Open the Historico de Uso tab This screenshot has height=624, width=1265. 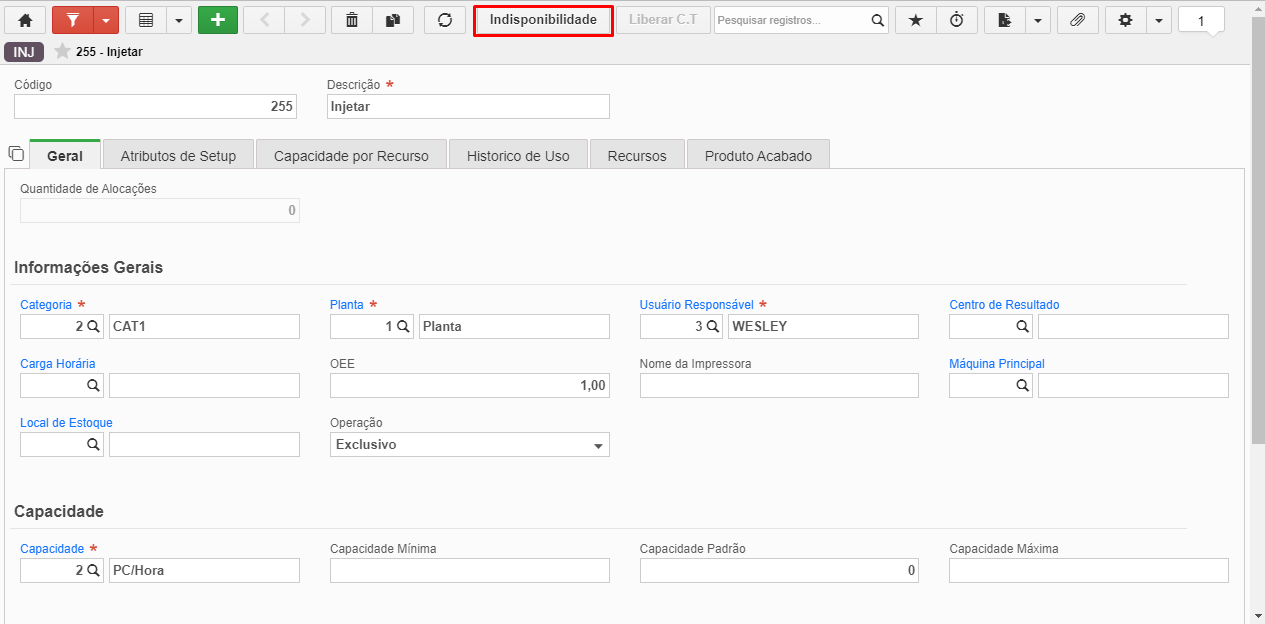click(x=518, y=155)
